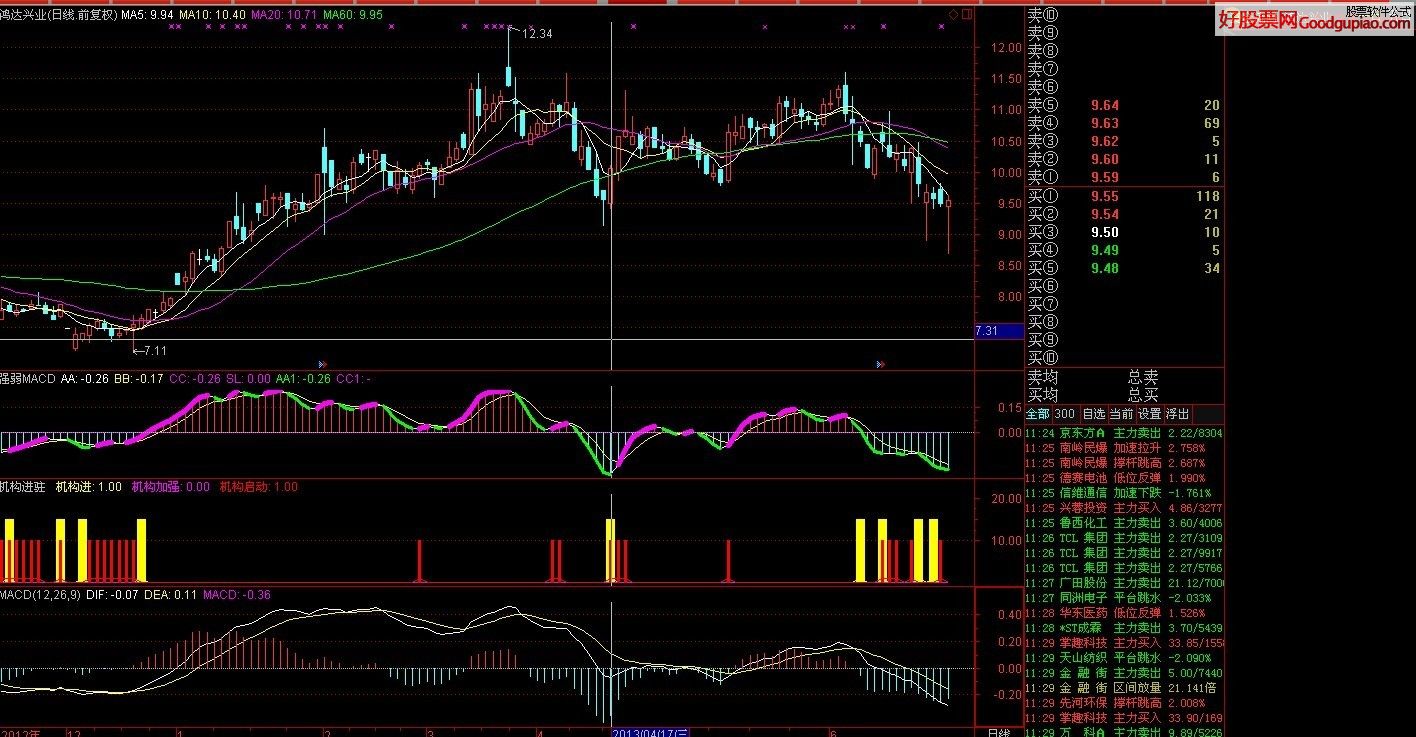Select the 卖⑤ row priced 9.64
Viewport: 1416px width, 737px height.
[1125, 105]
